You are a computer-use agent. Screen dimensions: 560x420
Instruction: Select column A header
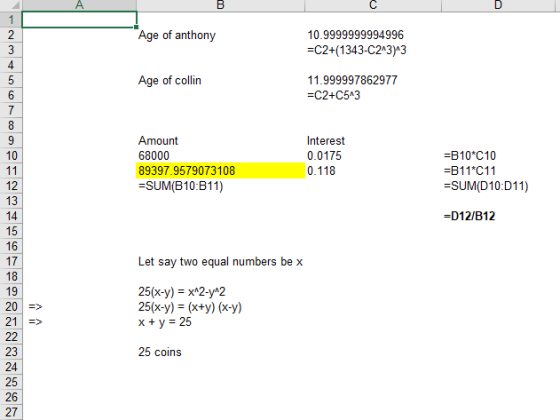pyautogui.click(x=79, y=5)
